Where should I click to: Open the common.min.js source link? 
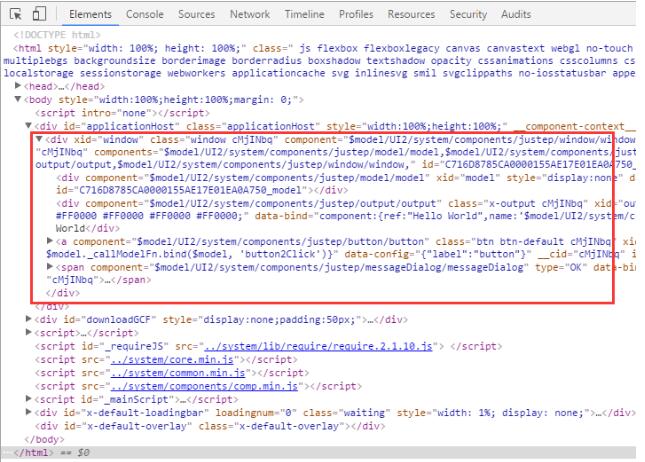coord(178,373)
